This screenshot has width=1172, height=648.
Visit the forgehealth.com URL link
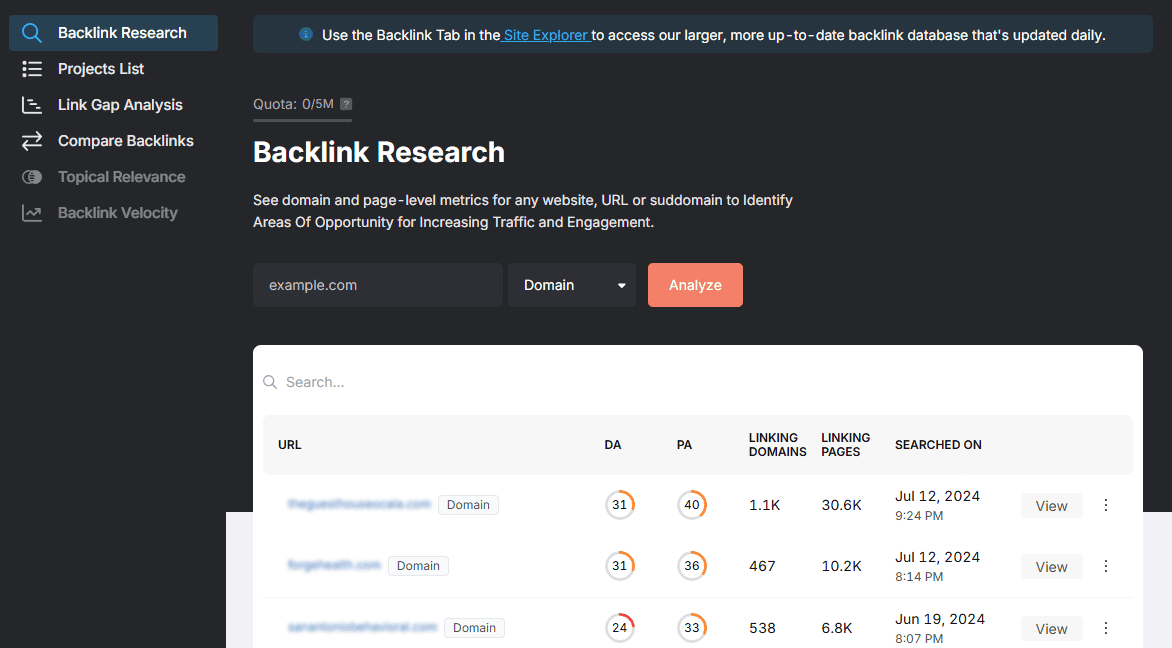coord(335,566)
